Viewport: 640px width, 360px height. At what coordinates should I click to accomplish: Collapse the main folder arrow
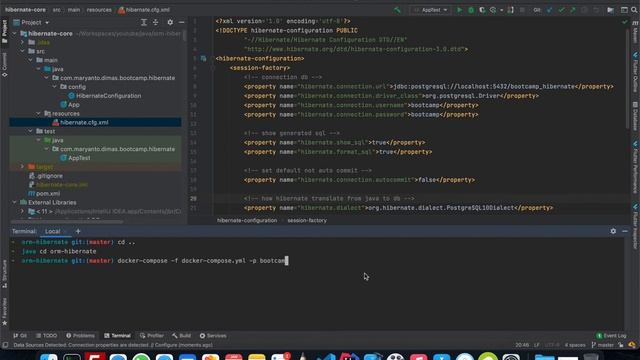click(31, 60)
